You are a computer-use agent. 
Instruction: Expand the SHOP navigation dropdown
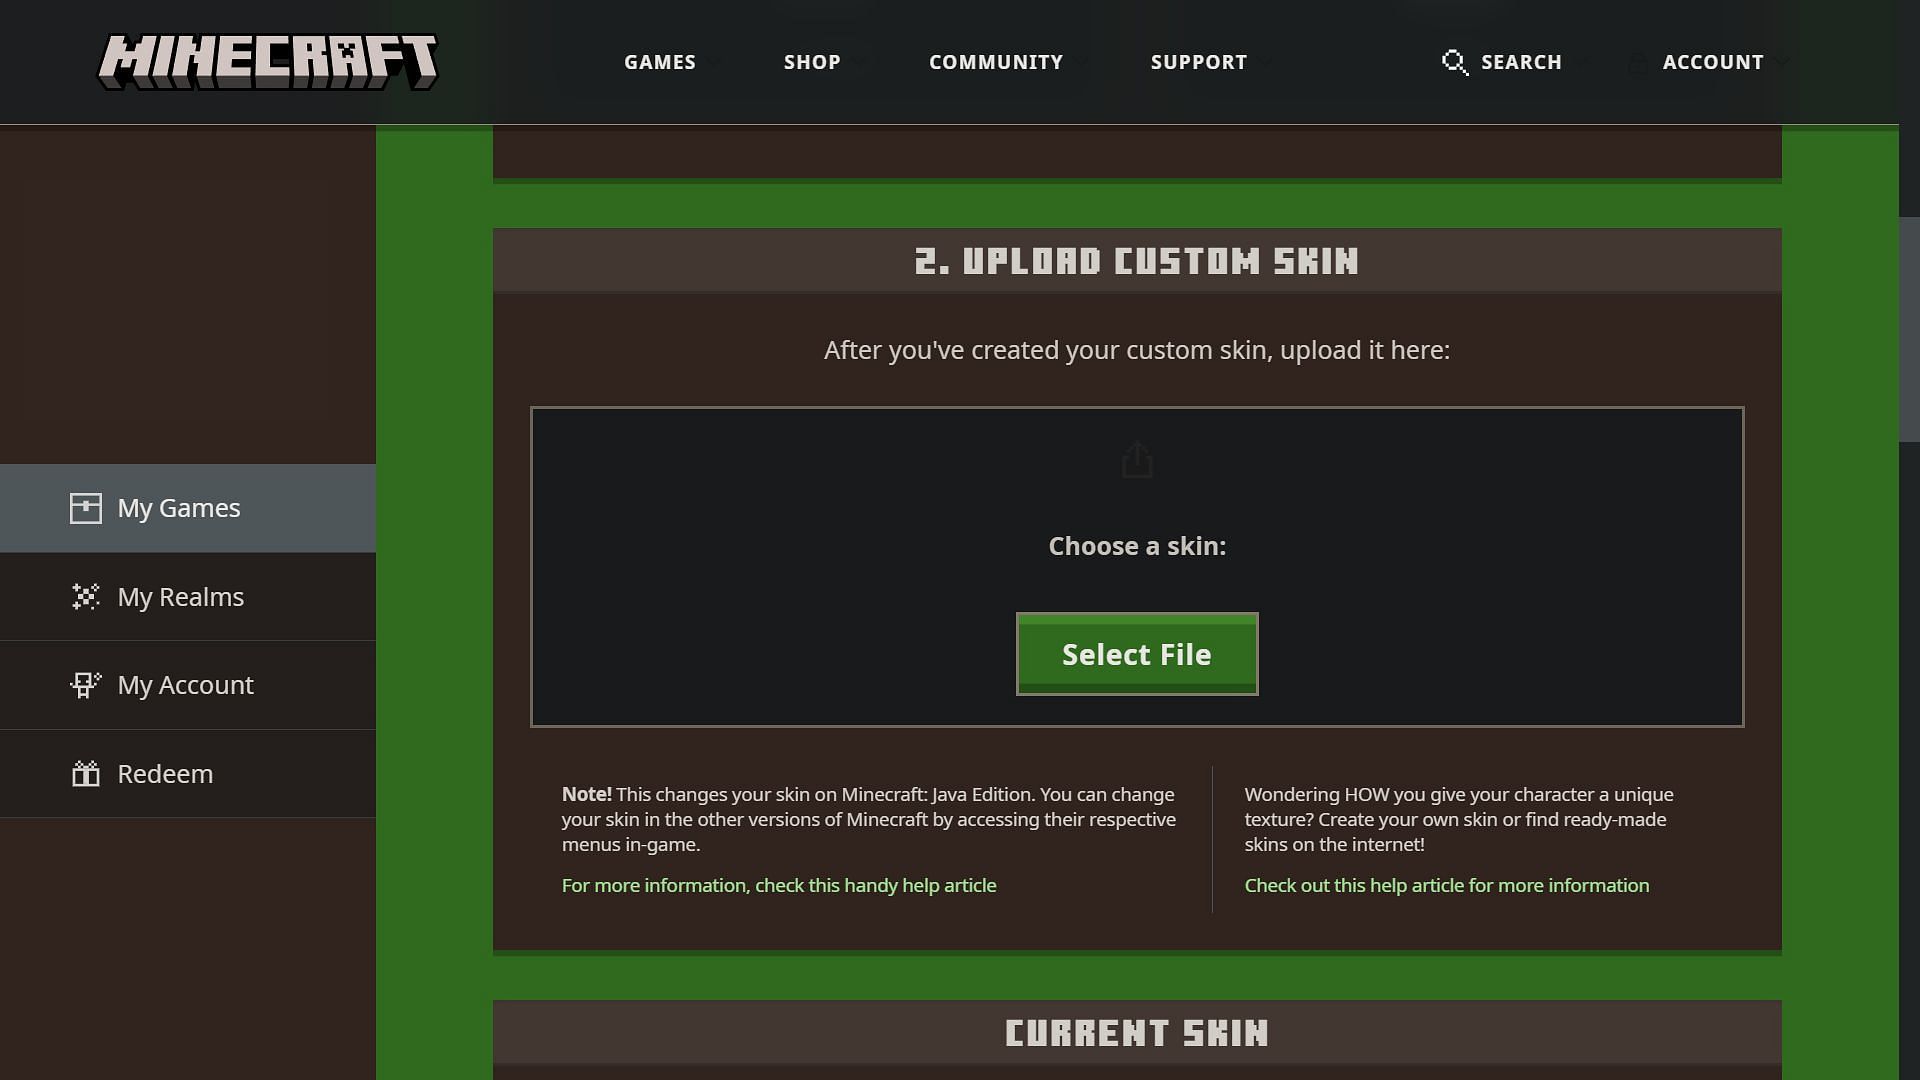tap(811, 62)
